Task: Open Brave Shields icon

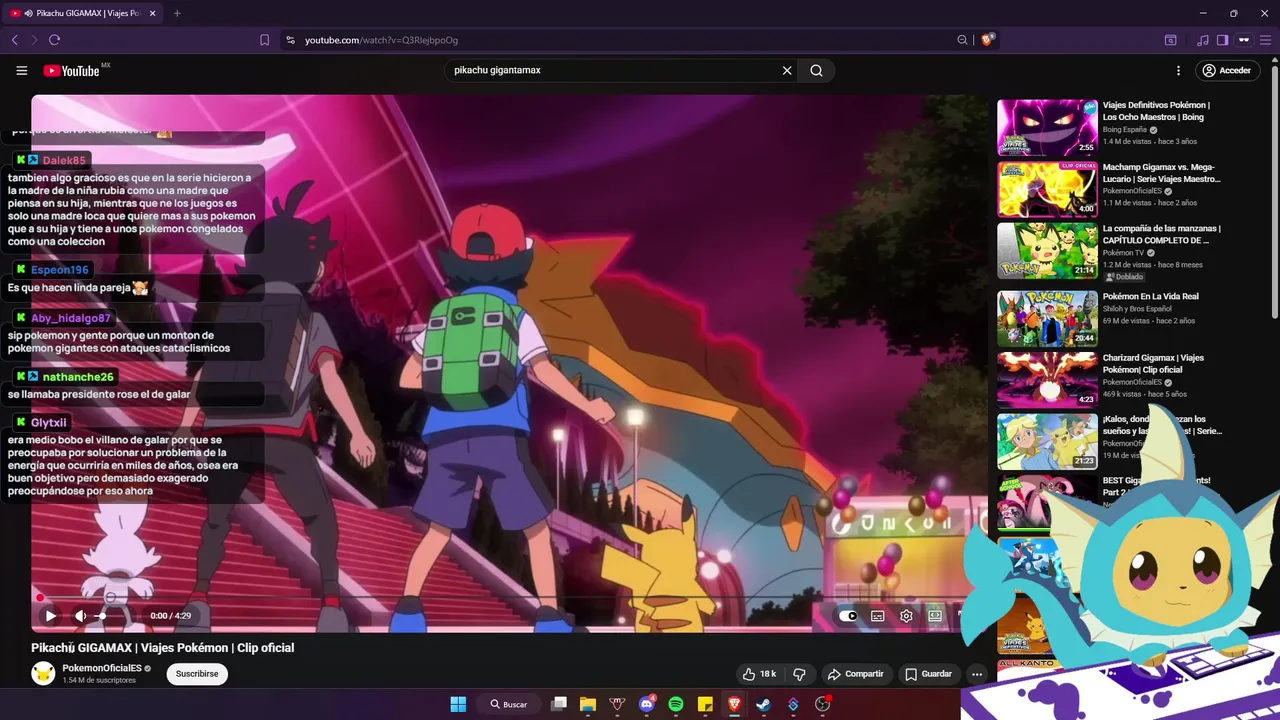Action: pyautogui.click(x=988, y=40)
